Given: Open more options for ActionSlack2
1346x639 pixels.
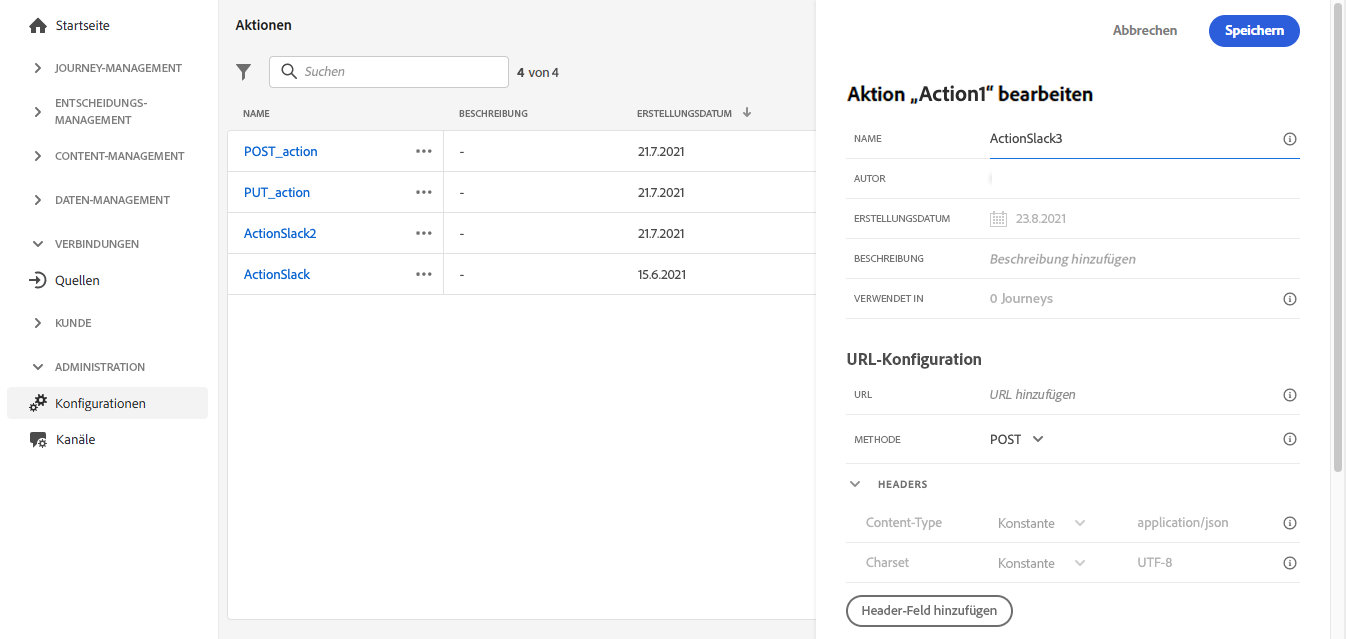Looking at the screenshot, I should 424,233.
